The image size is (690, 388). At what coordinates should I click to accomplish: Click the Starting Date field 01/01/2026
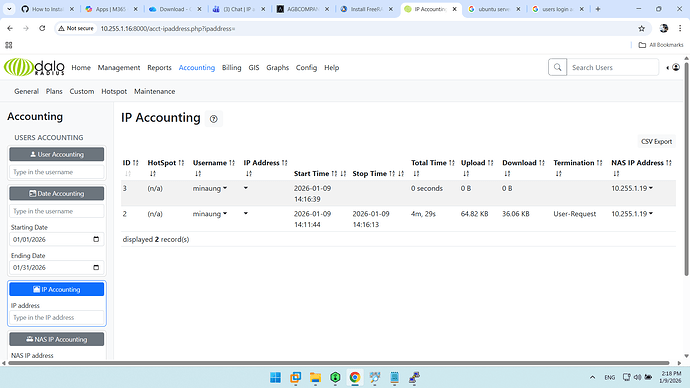coord(57,239)
